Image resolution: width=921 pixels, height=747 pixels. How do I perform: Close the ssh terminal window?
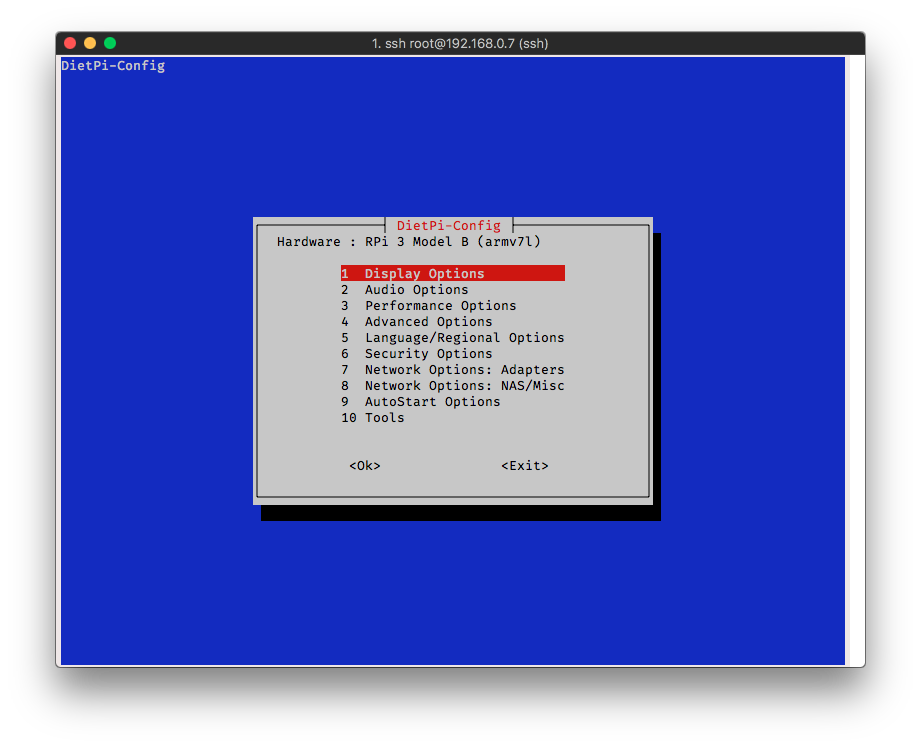[x=70, y=43]
